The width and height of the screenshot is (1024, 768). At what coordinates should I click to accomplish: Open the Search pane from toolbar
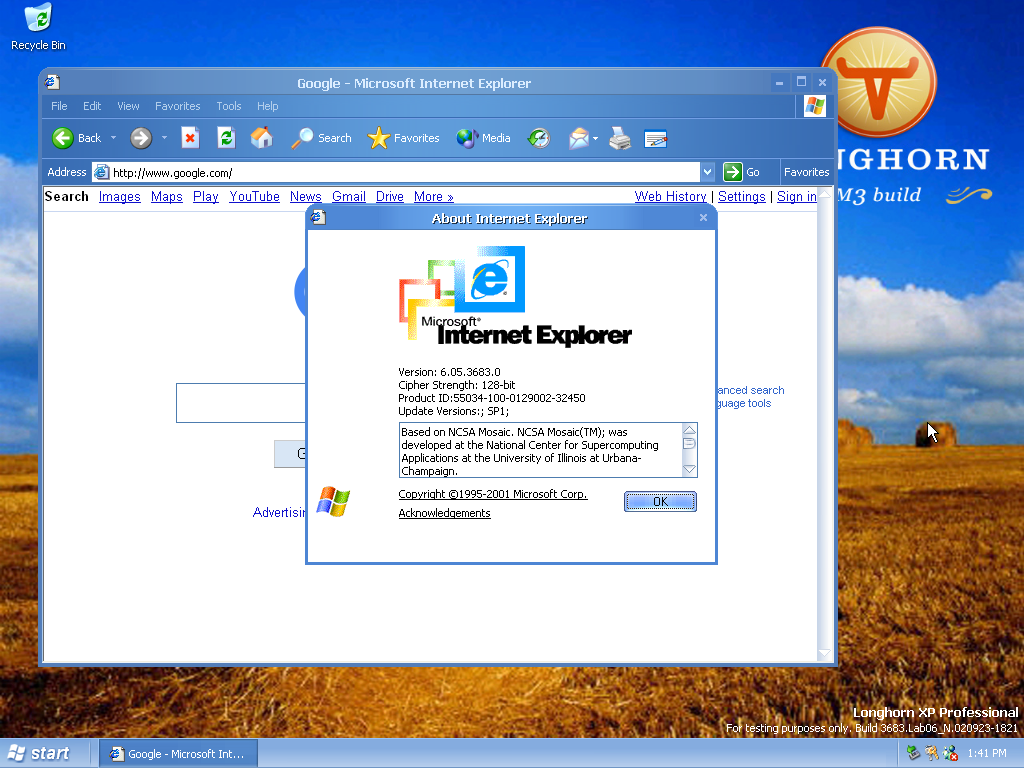[x=321, y=138]
